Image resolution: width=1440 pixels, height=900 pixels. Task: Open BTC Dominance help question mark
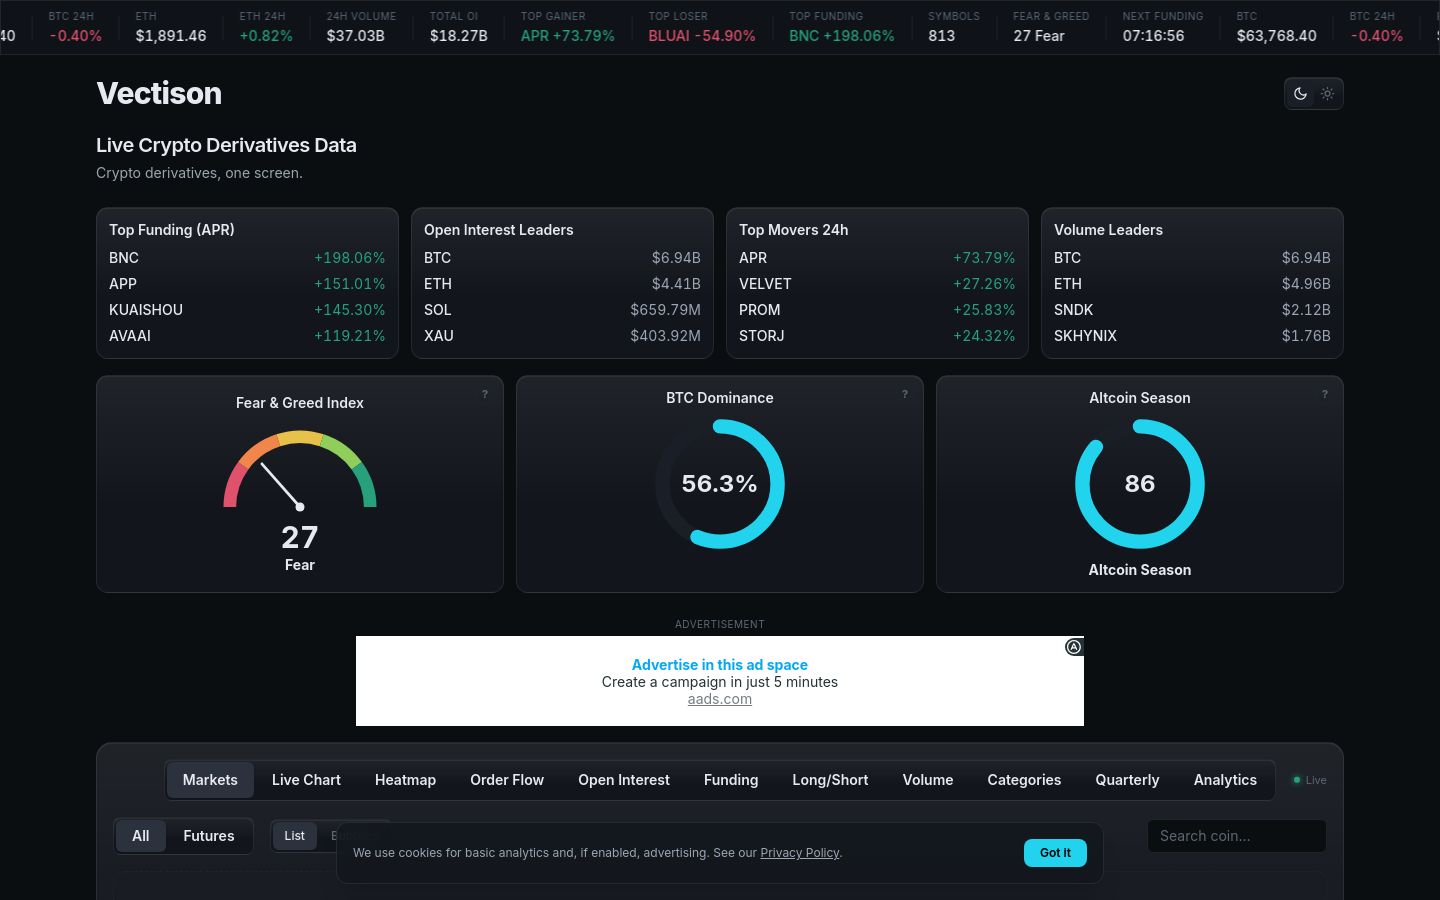click(x=905, y=394)
